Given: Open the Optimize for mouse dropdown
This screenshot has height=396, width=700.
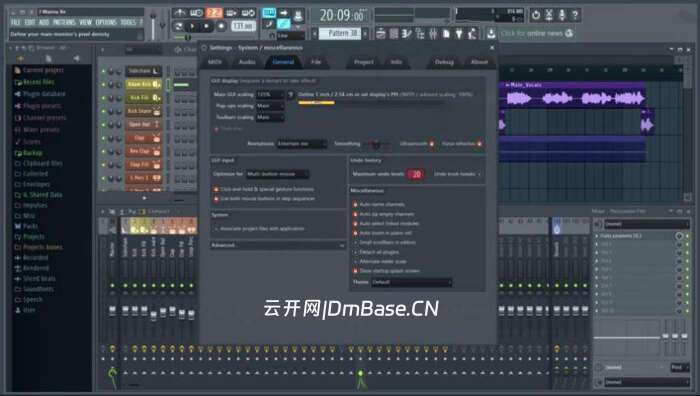Looking at the screenshot, I should [277, 174].
